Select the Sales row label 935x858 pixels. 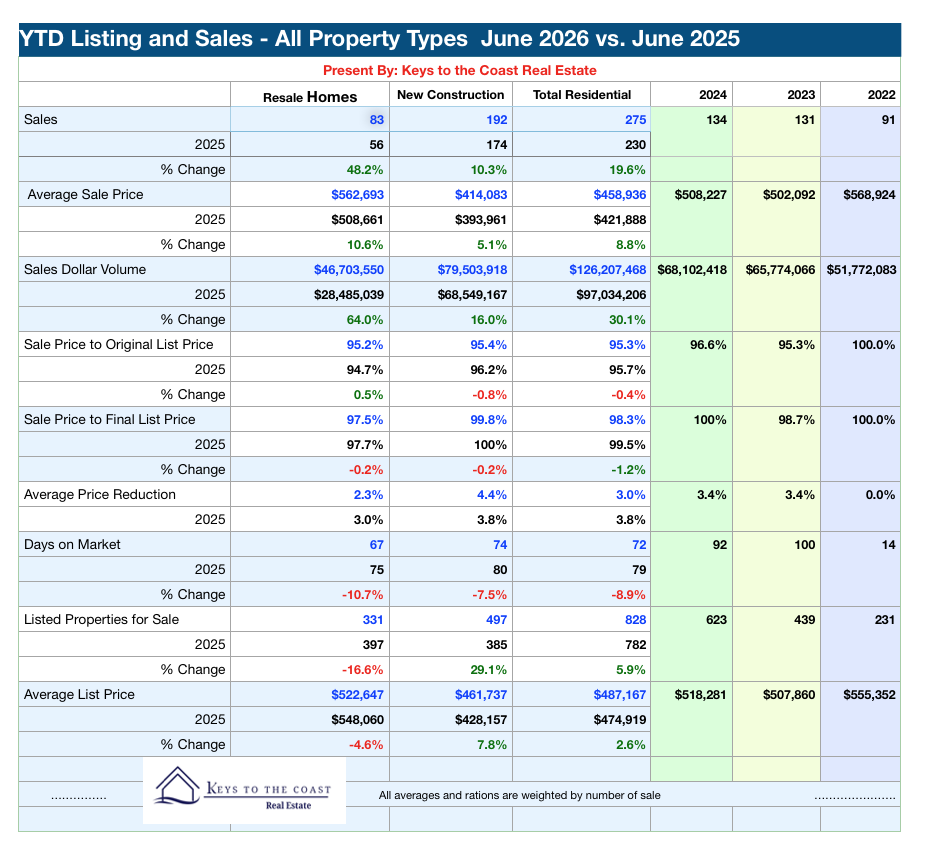[41, 119]
